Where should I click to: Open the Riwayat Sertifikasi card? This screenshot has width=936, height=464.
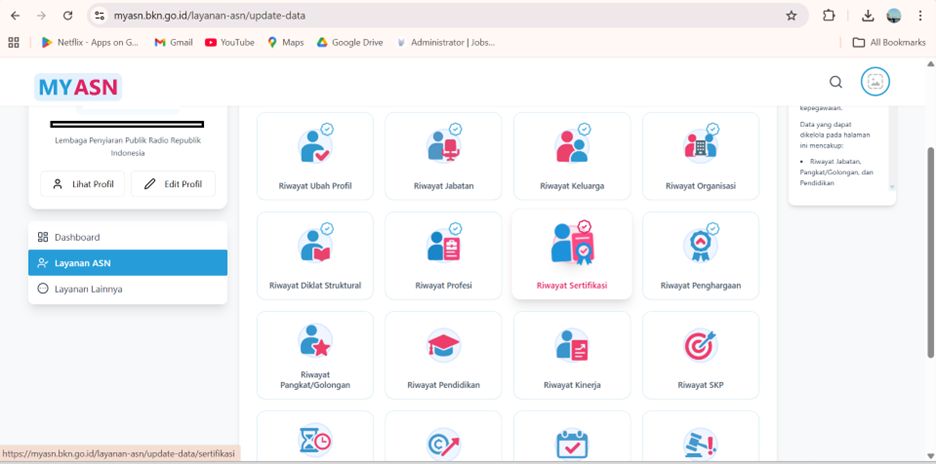click(x=572, y=254)
